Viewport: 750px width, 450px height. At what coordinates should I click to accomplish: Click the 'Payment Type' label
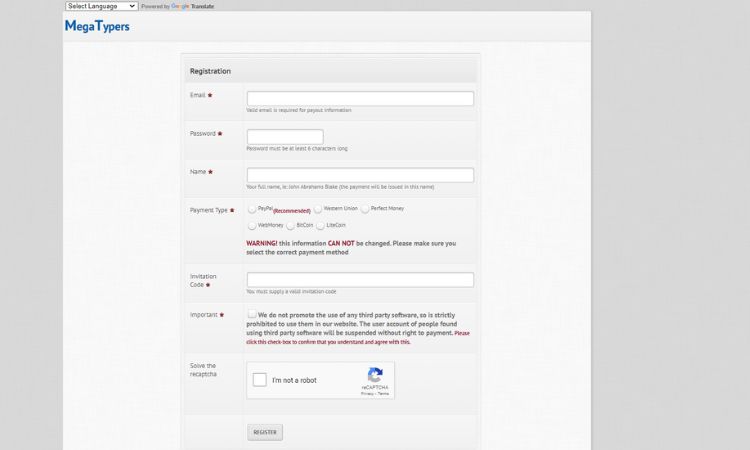(209, 210)
